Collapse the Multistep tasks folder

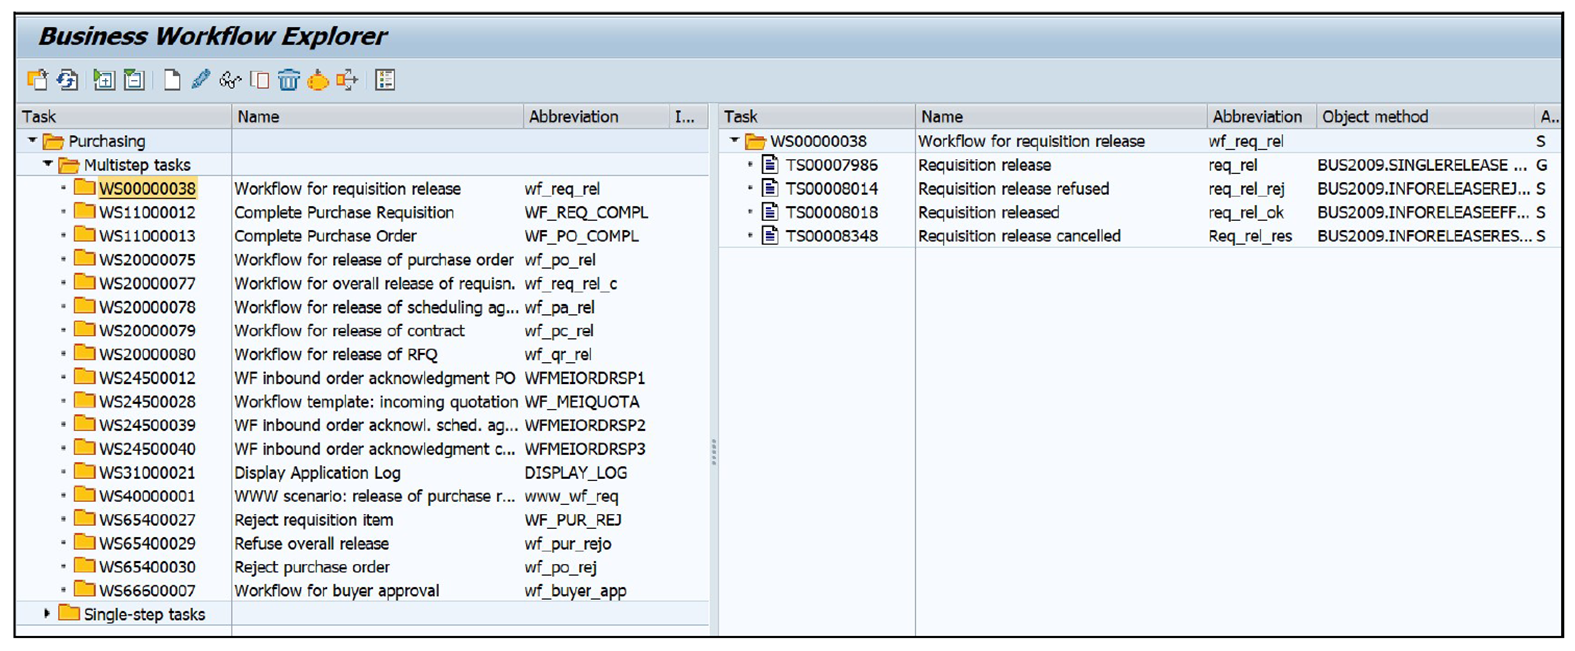tap(48, 164)
